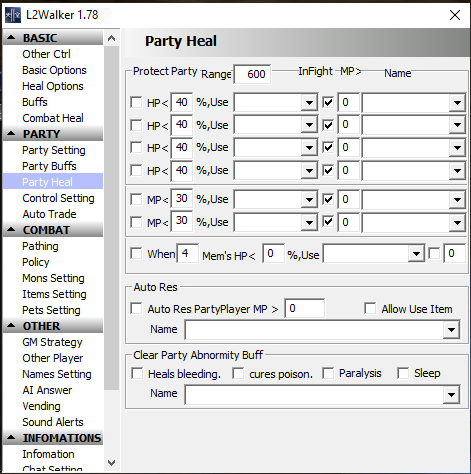Open GM Strategy page
Viewport: 471px width, 474px height.
pyautogui.click(x=52, y=342)
